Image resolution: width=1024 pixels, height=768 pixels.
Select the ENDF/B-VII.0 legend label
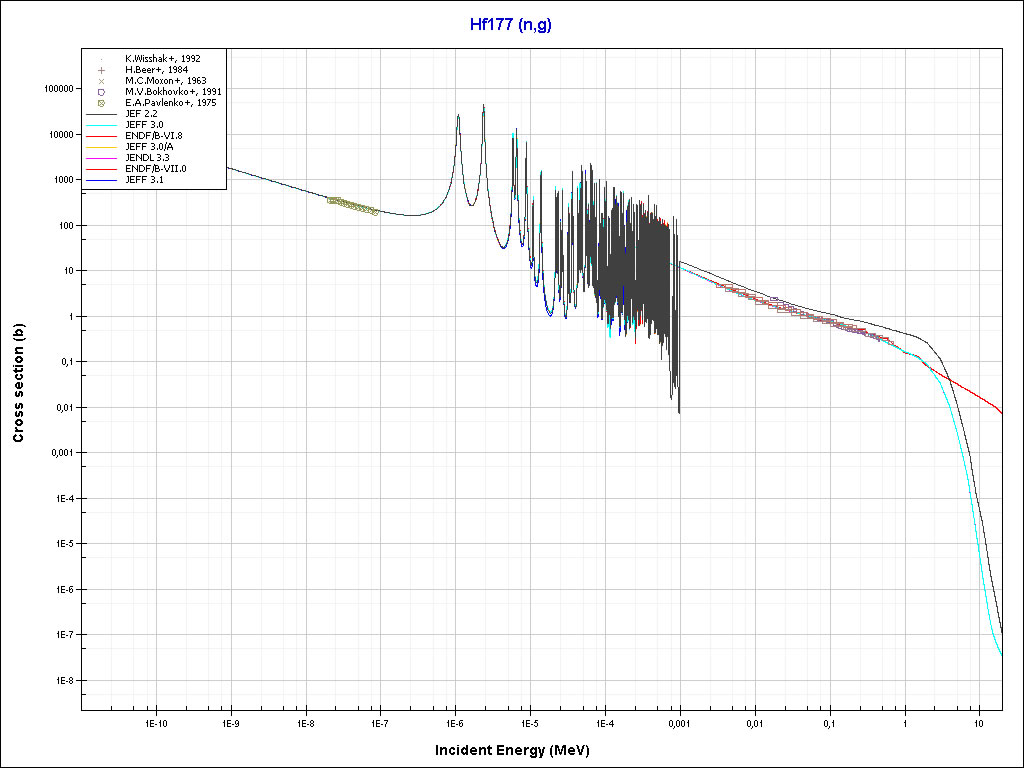(159, 169)
